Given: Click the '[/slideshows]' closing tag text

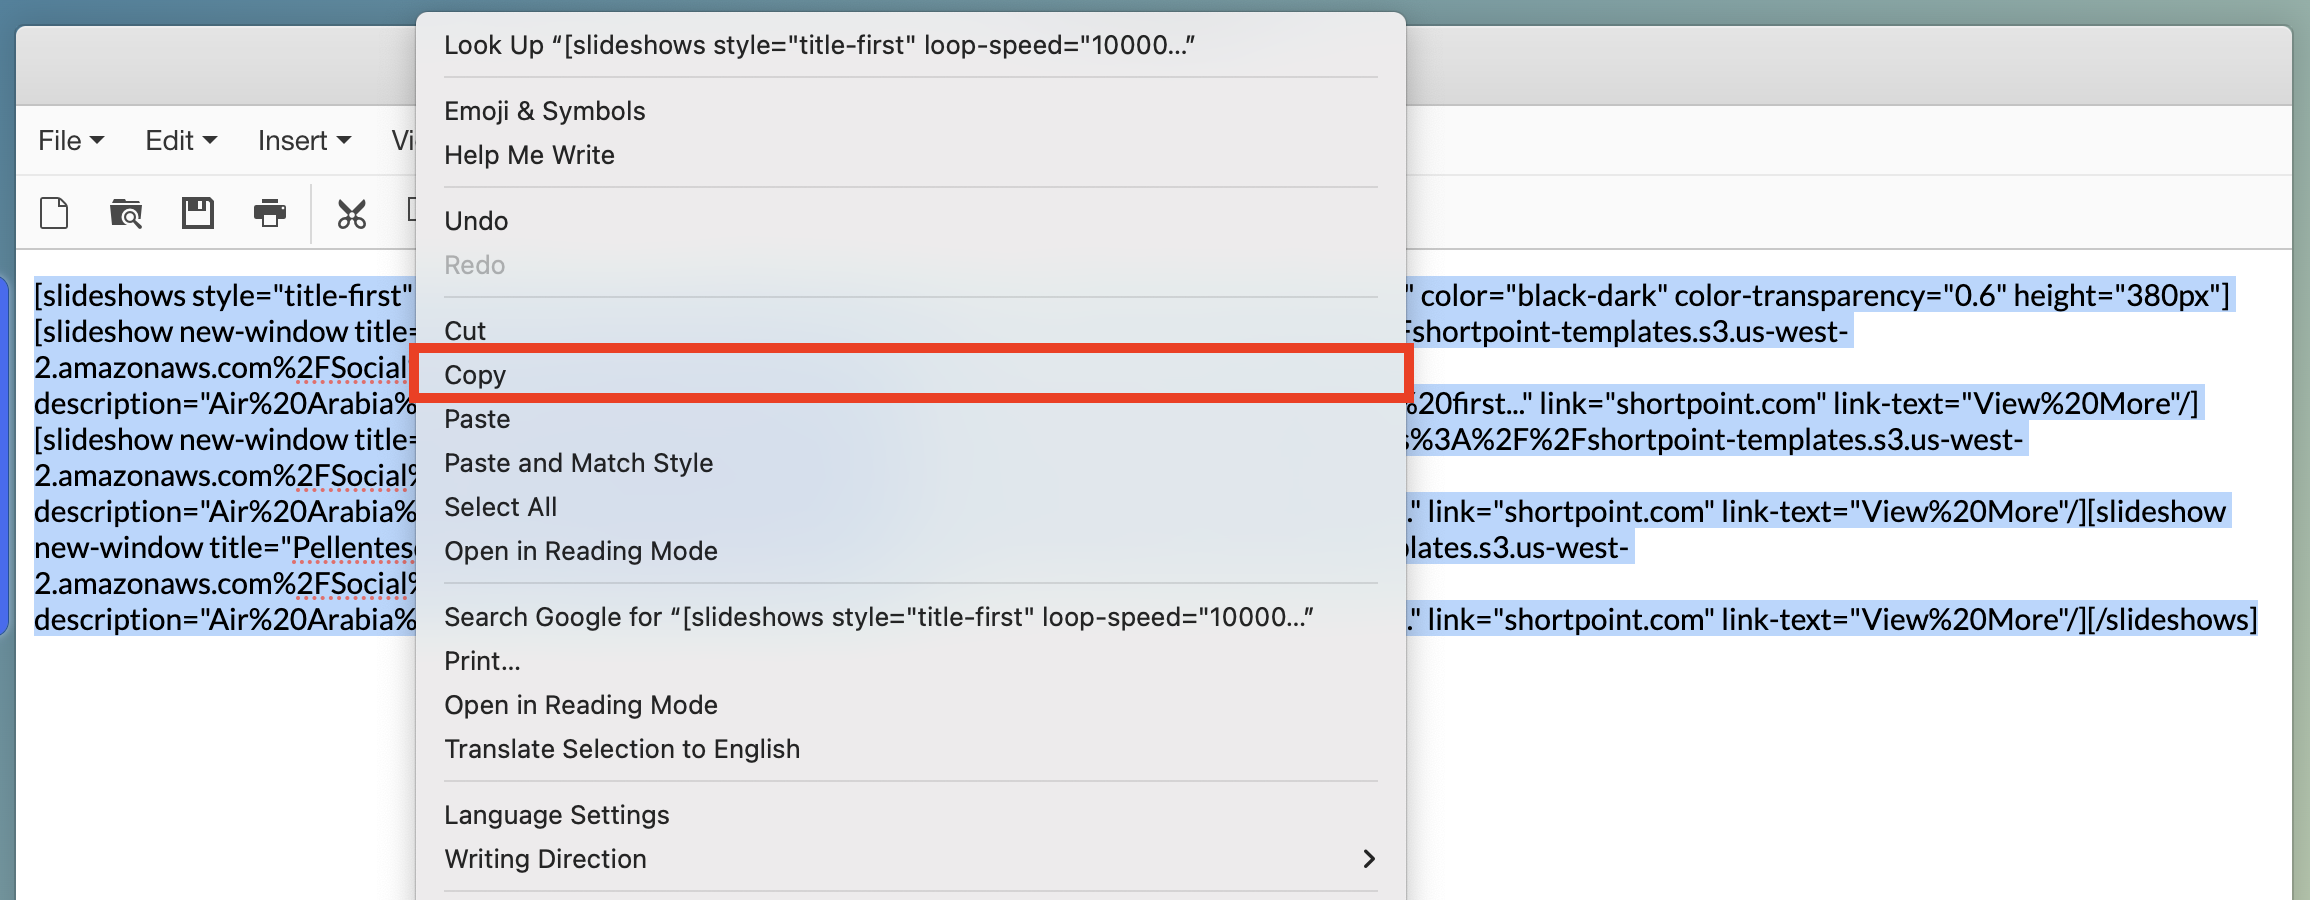Looking at the screenshot, I should tap(2172, 620).
